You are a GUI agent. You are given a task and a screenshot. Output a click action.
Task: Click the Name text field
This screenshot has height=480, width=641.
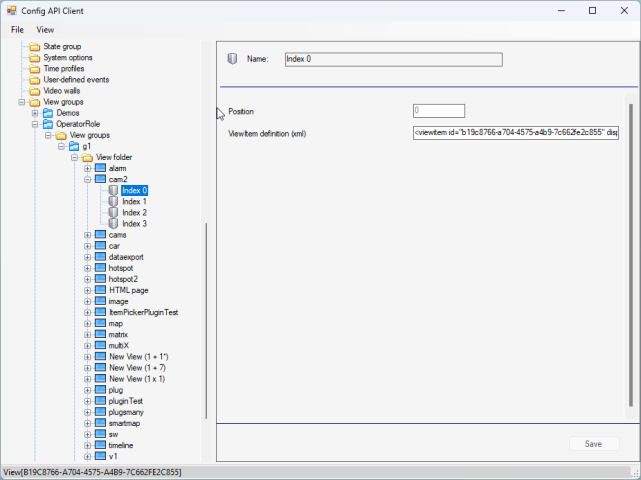[x=392, y=59]
